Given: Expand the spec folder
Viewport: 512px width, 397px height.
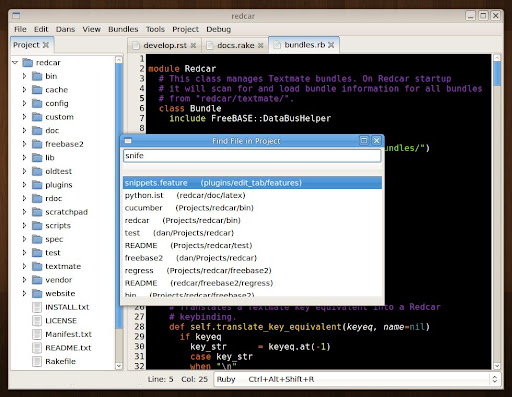Looking at the screenshot, I should pos(24,239).
